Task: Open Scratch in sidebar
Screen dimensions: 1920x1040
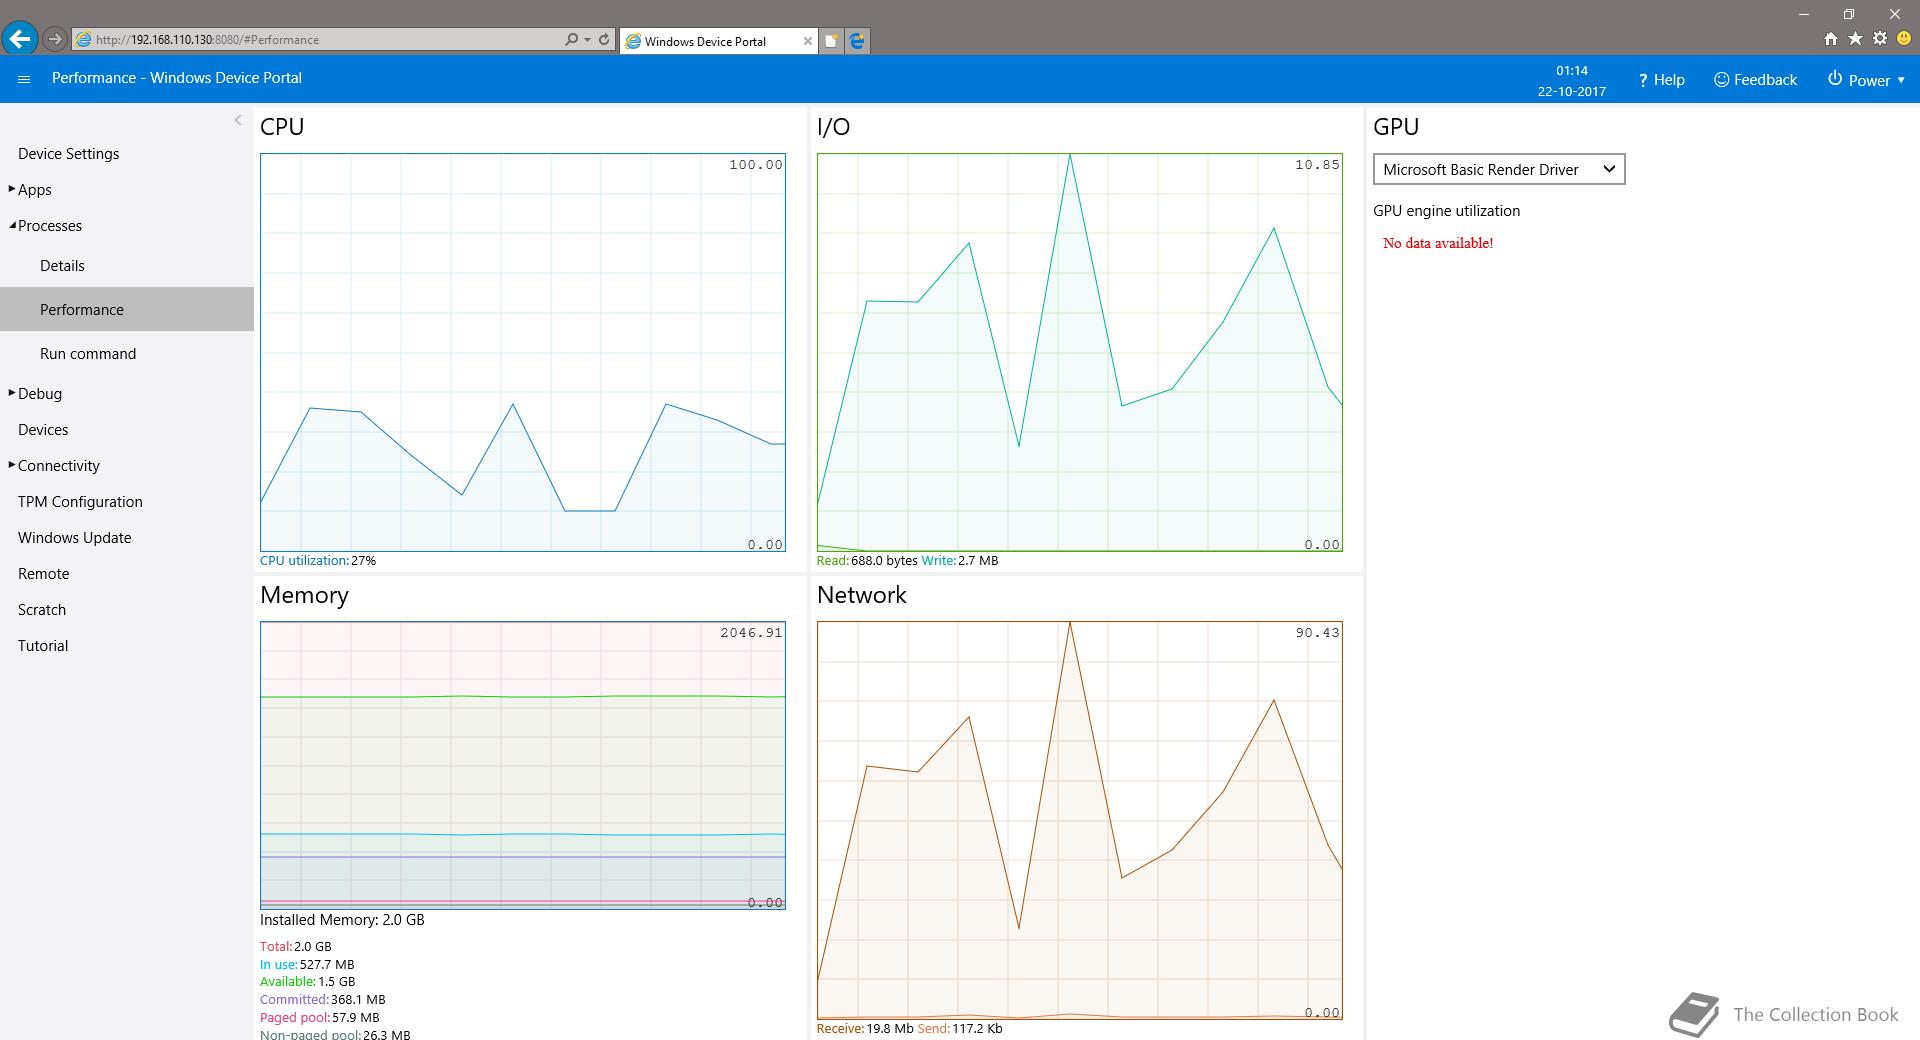Action: coord(42,609)
